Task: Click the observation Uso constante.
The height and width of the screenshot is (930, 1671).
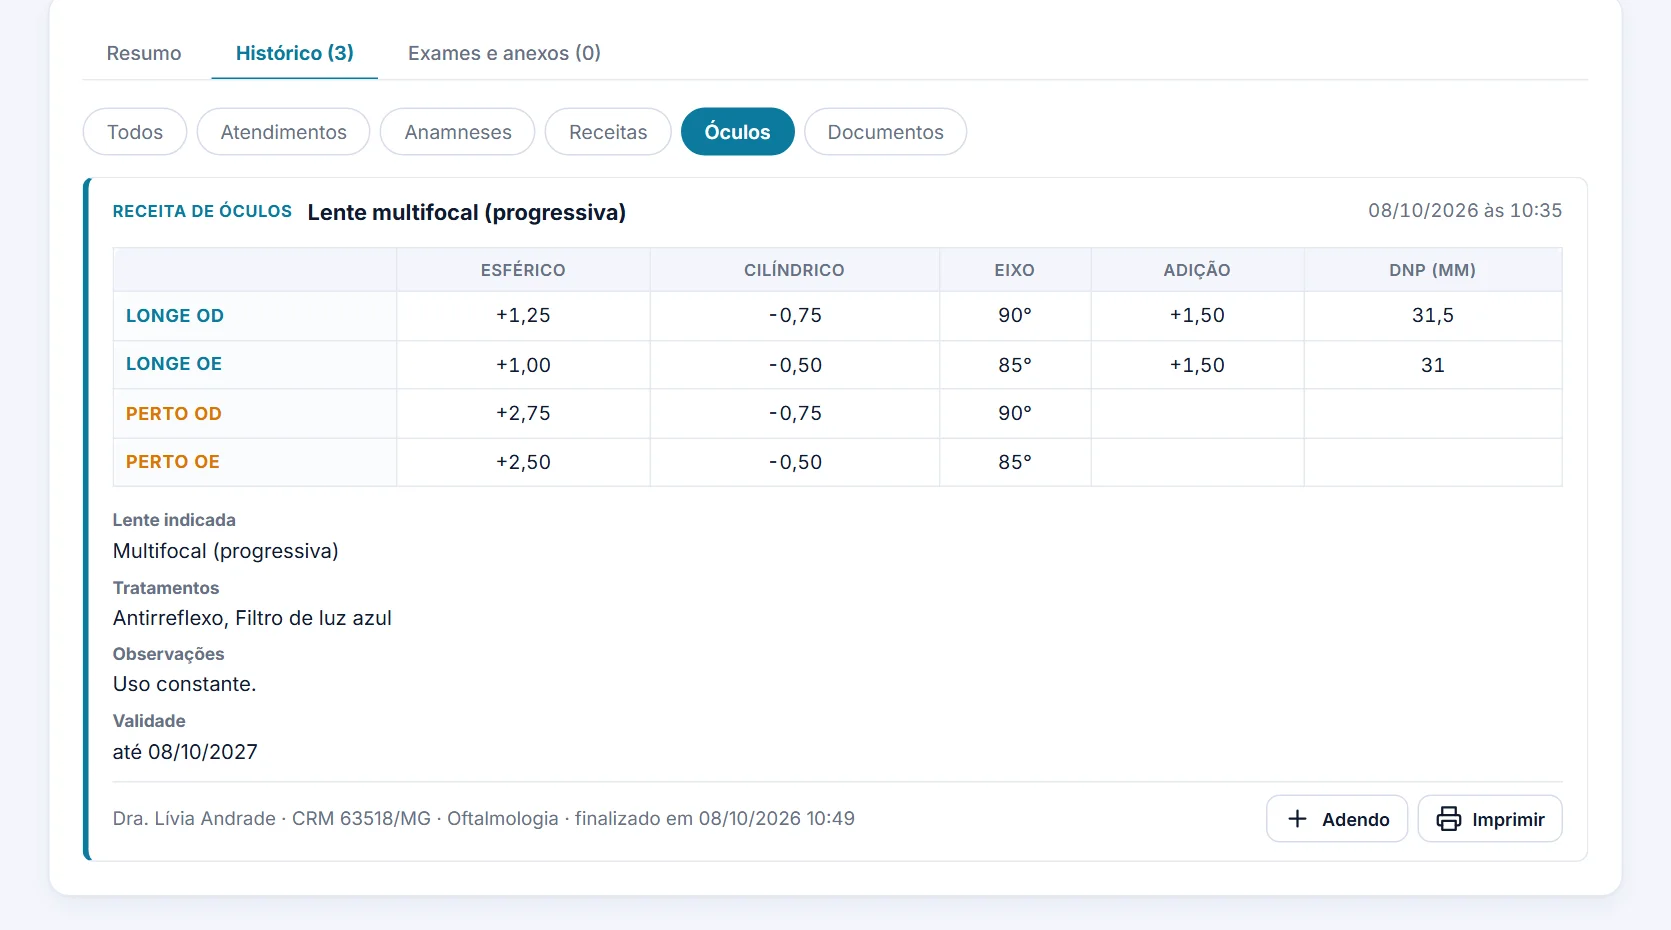Action: tap(185, 684)
